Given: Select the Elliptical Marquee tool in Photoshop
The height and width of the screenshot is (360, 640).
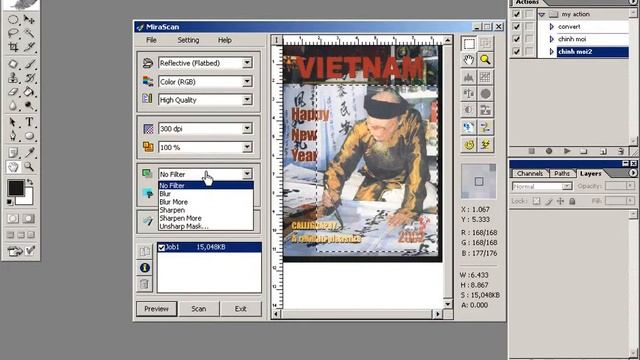Looking at the screenshot, I should click(x=13, y=19).
